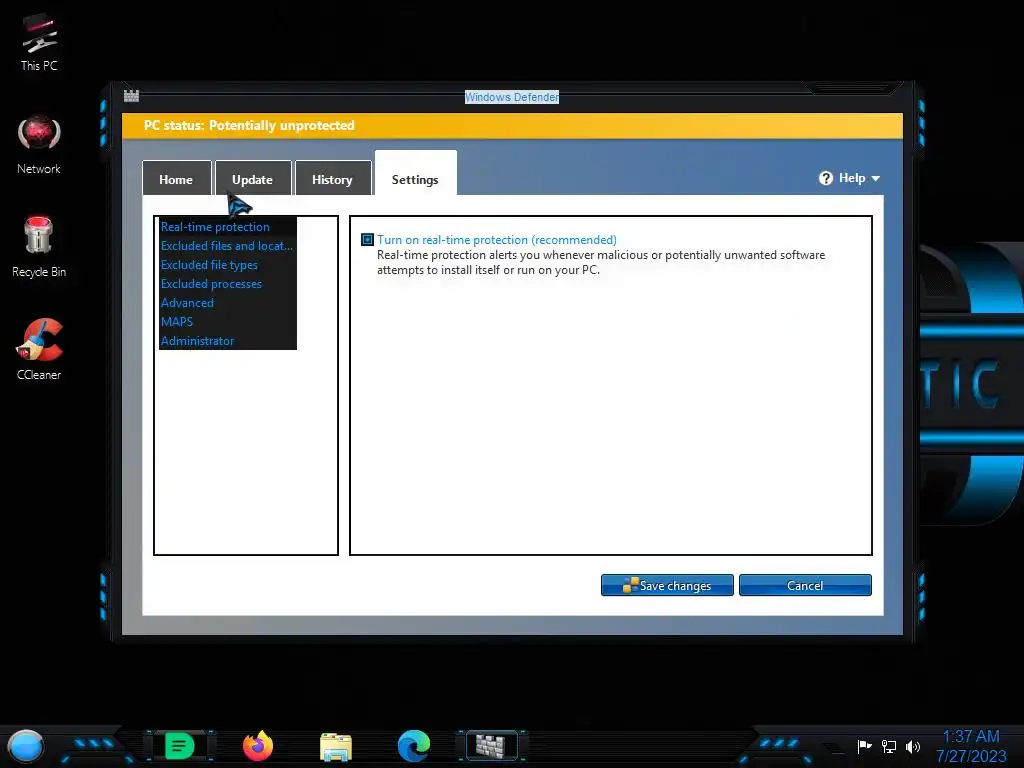This screenshot has width=1024, height=768.
Task: Open the network tray icon
Action: coord(889,746)
